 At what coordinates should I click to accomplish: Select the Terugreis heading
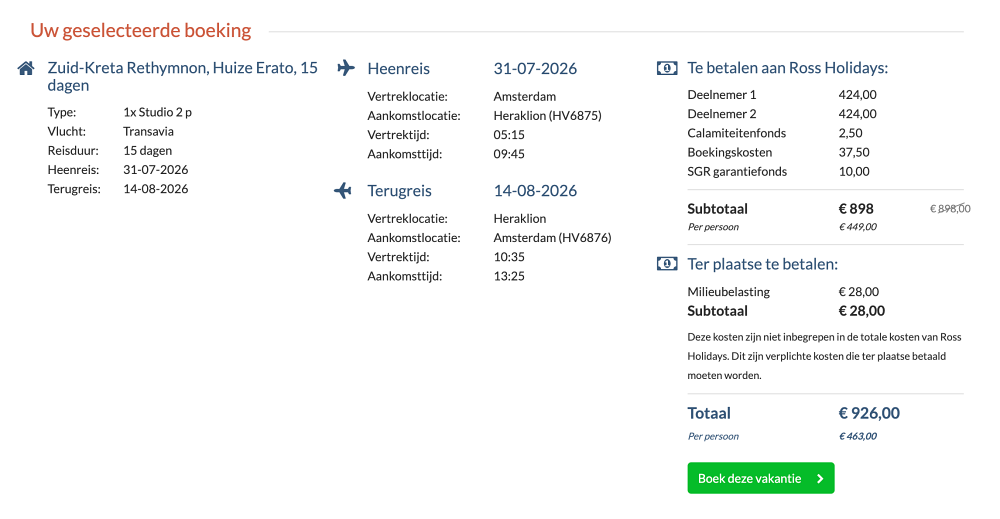pos(399,191)
